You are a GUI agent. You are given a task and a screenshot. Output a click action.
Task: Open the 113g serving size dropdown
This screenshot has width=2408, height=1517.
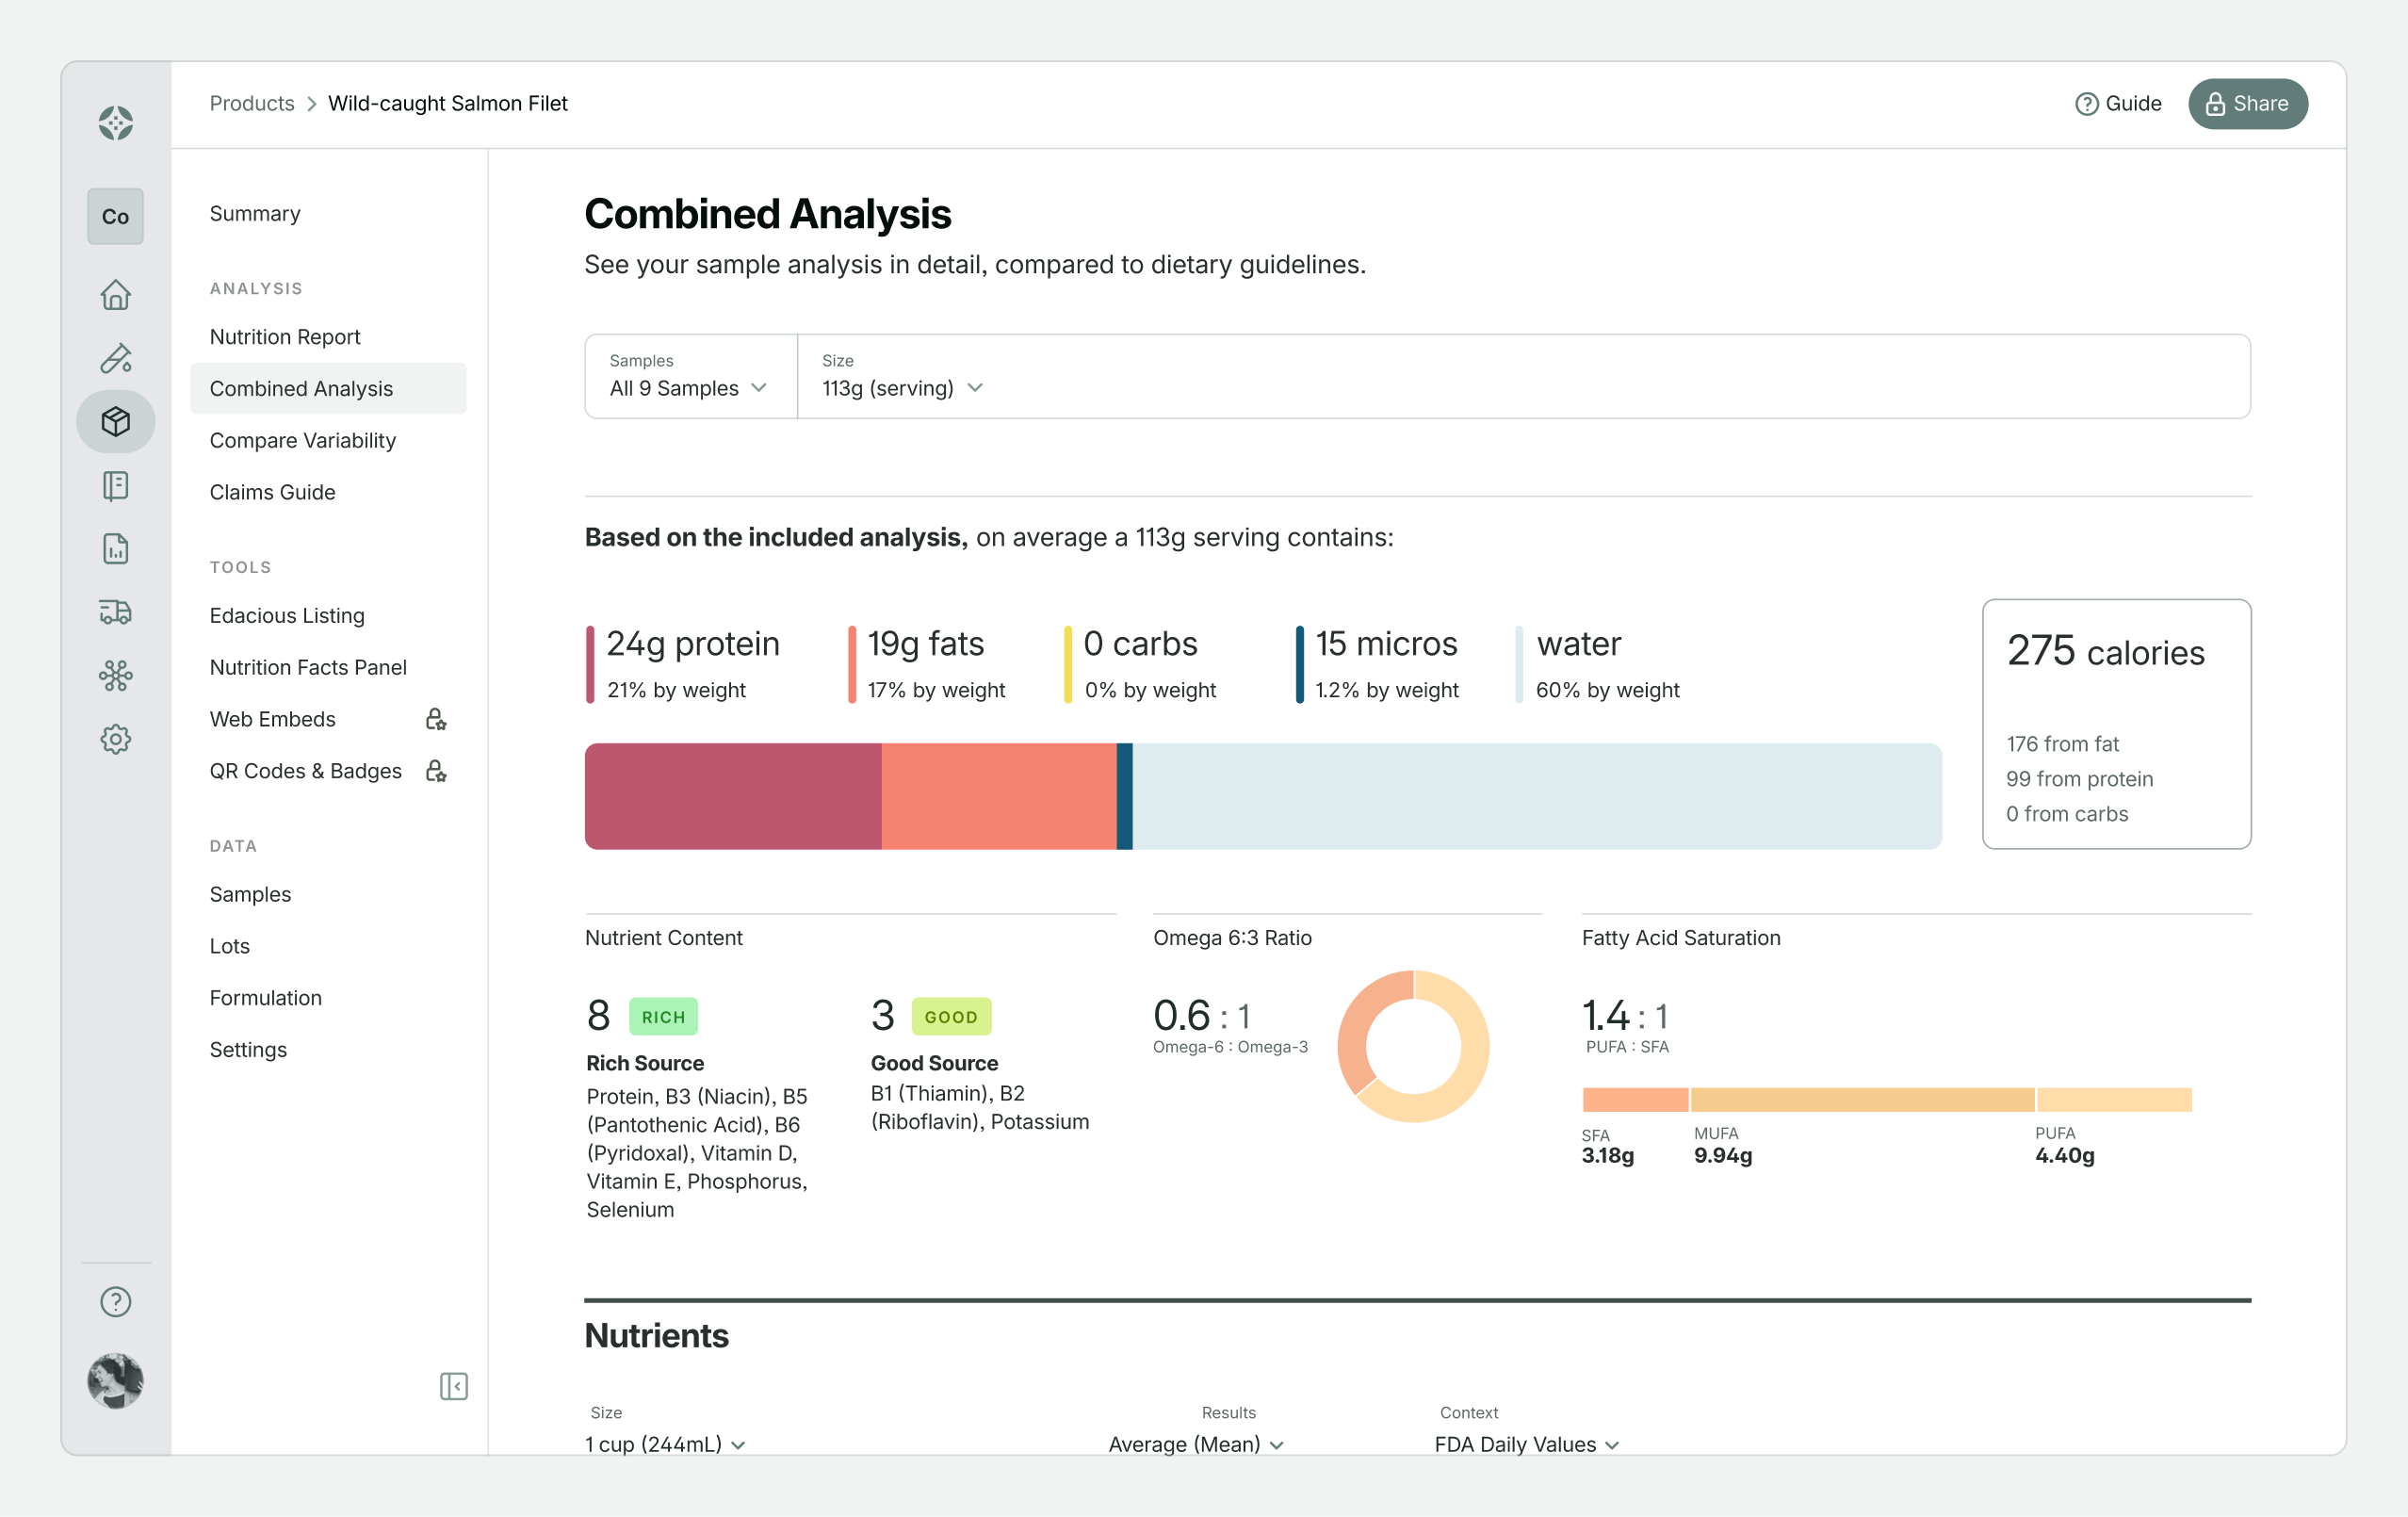[902, 388]
